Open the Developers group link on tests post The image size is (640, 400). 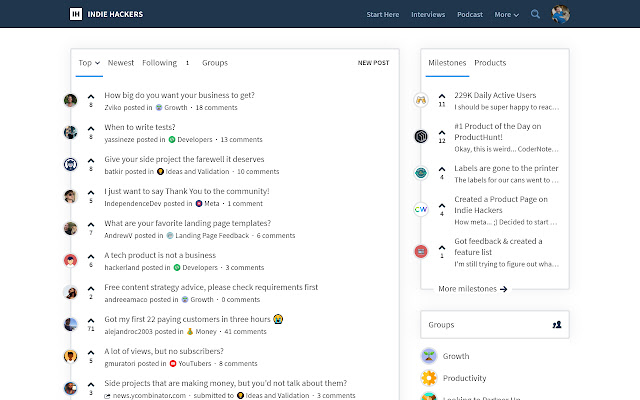pos(191,140)
